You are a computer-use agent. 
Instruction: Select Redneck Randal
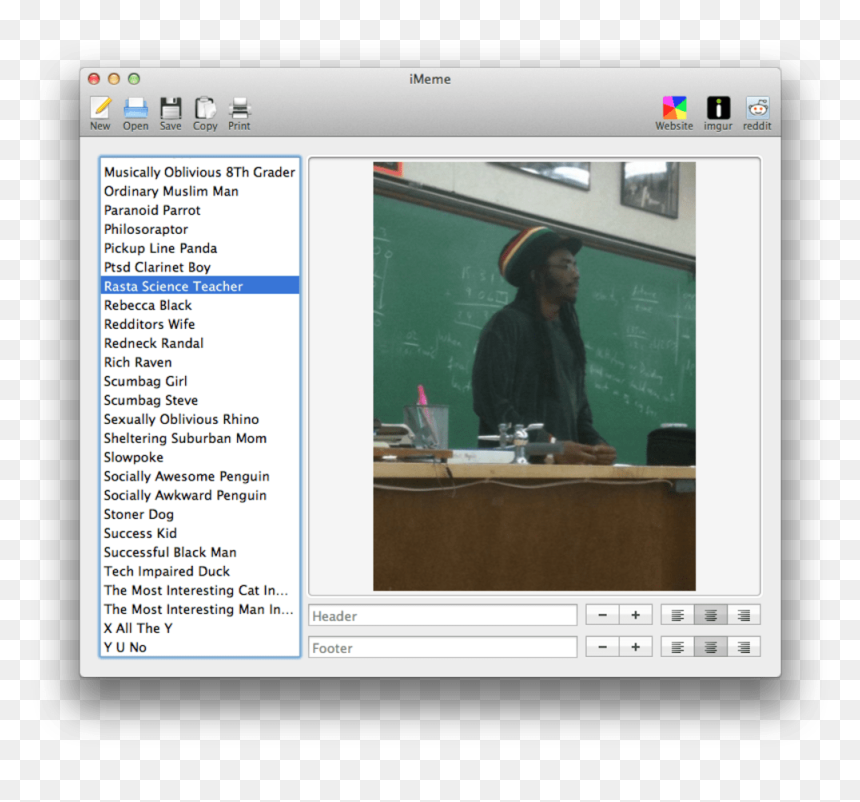[x=200, y=343]
